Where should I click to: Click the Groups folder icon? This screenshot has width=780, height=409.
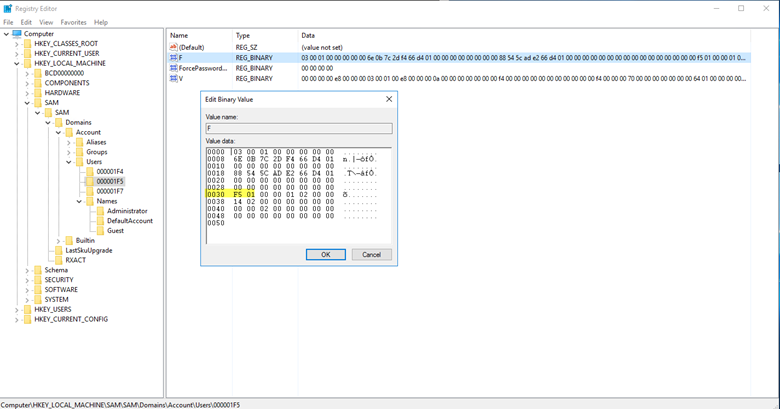pos(79,152)
